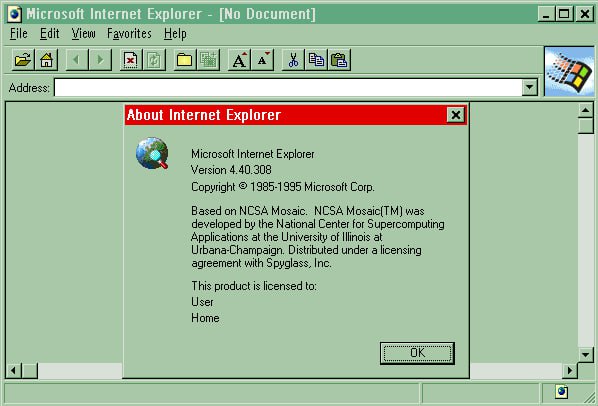Viewport: 598px width, 406px height.
Task: Open the Help menu
Action: click(x=175, y=34)
